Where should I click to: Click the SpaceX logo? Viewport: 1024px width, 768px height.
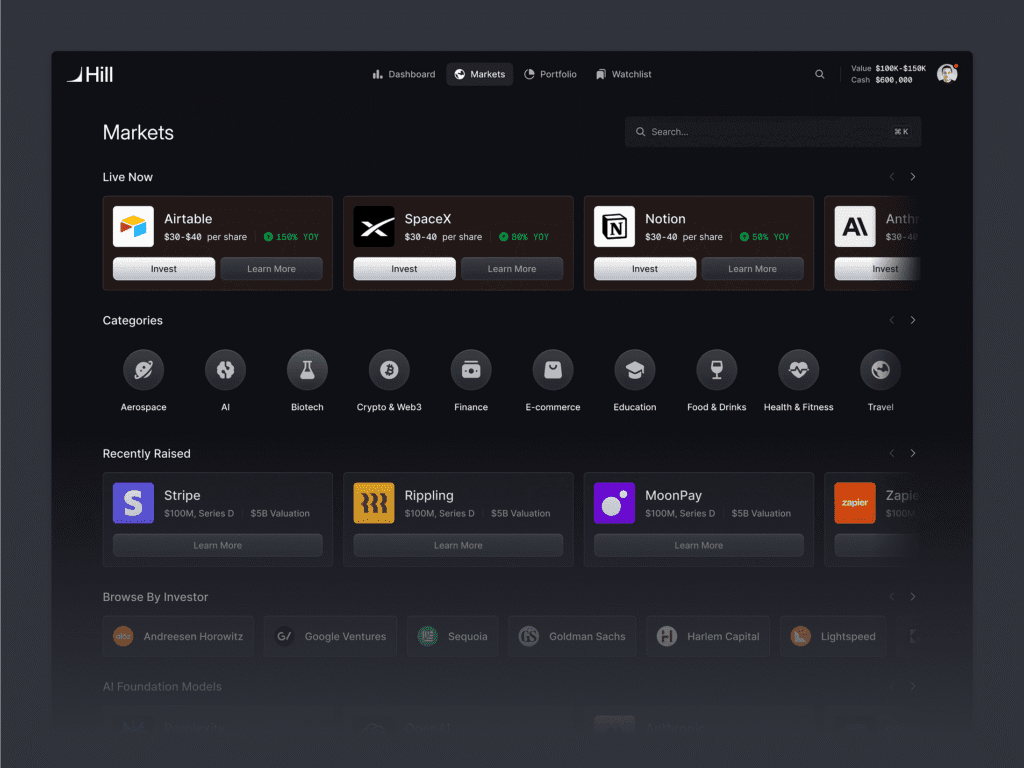tap(374, 227)
